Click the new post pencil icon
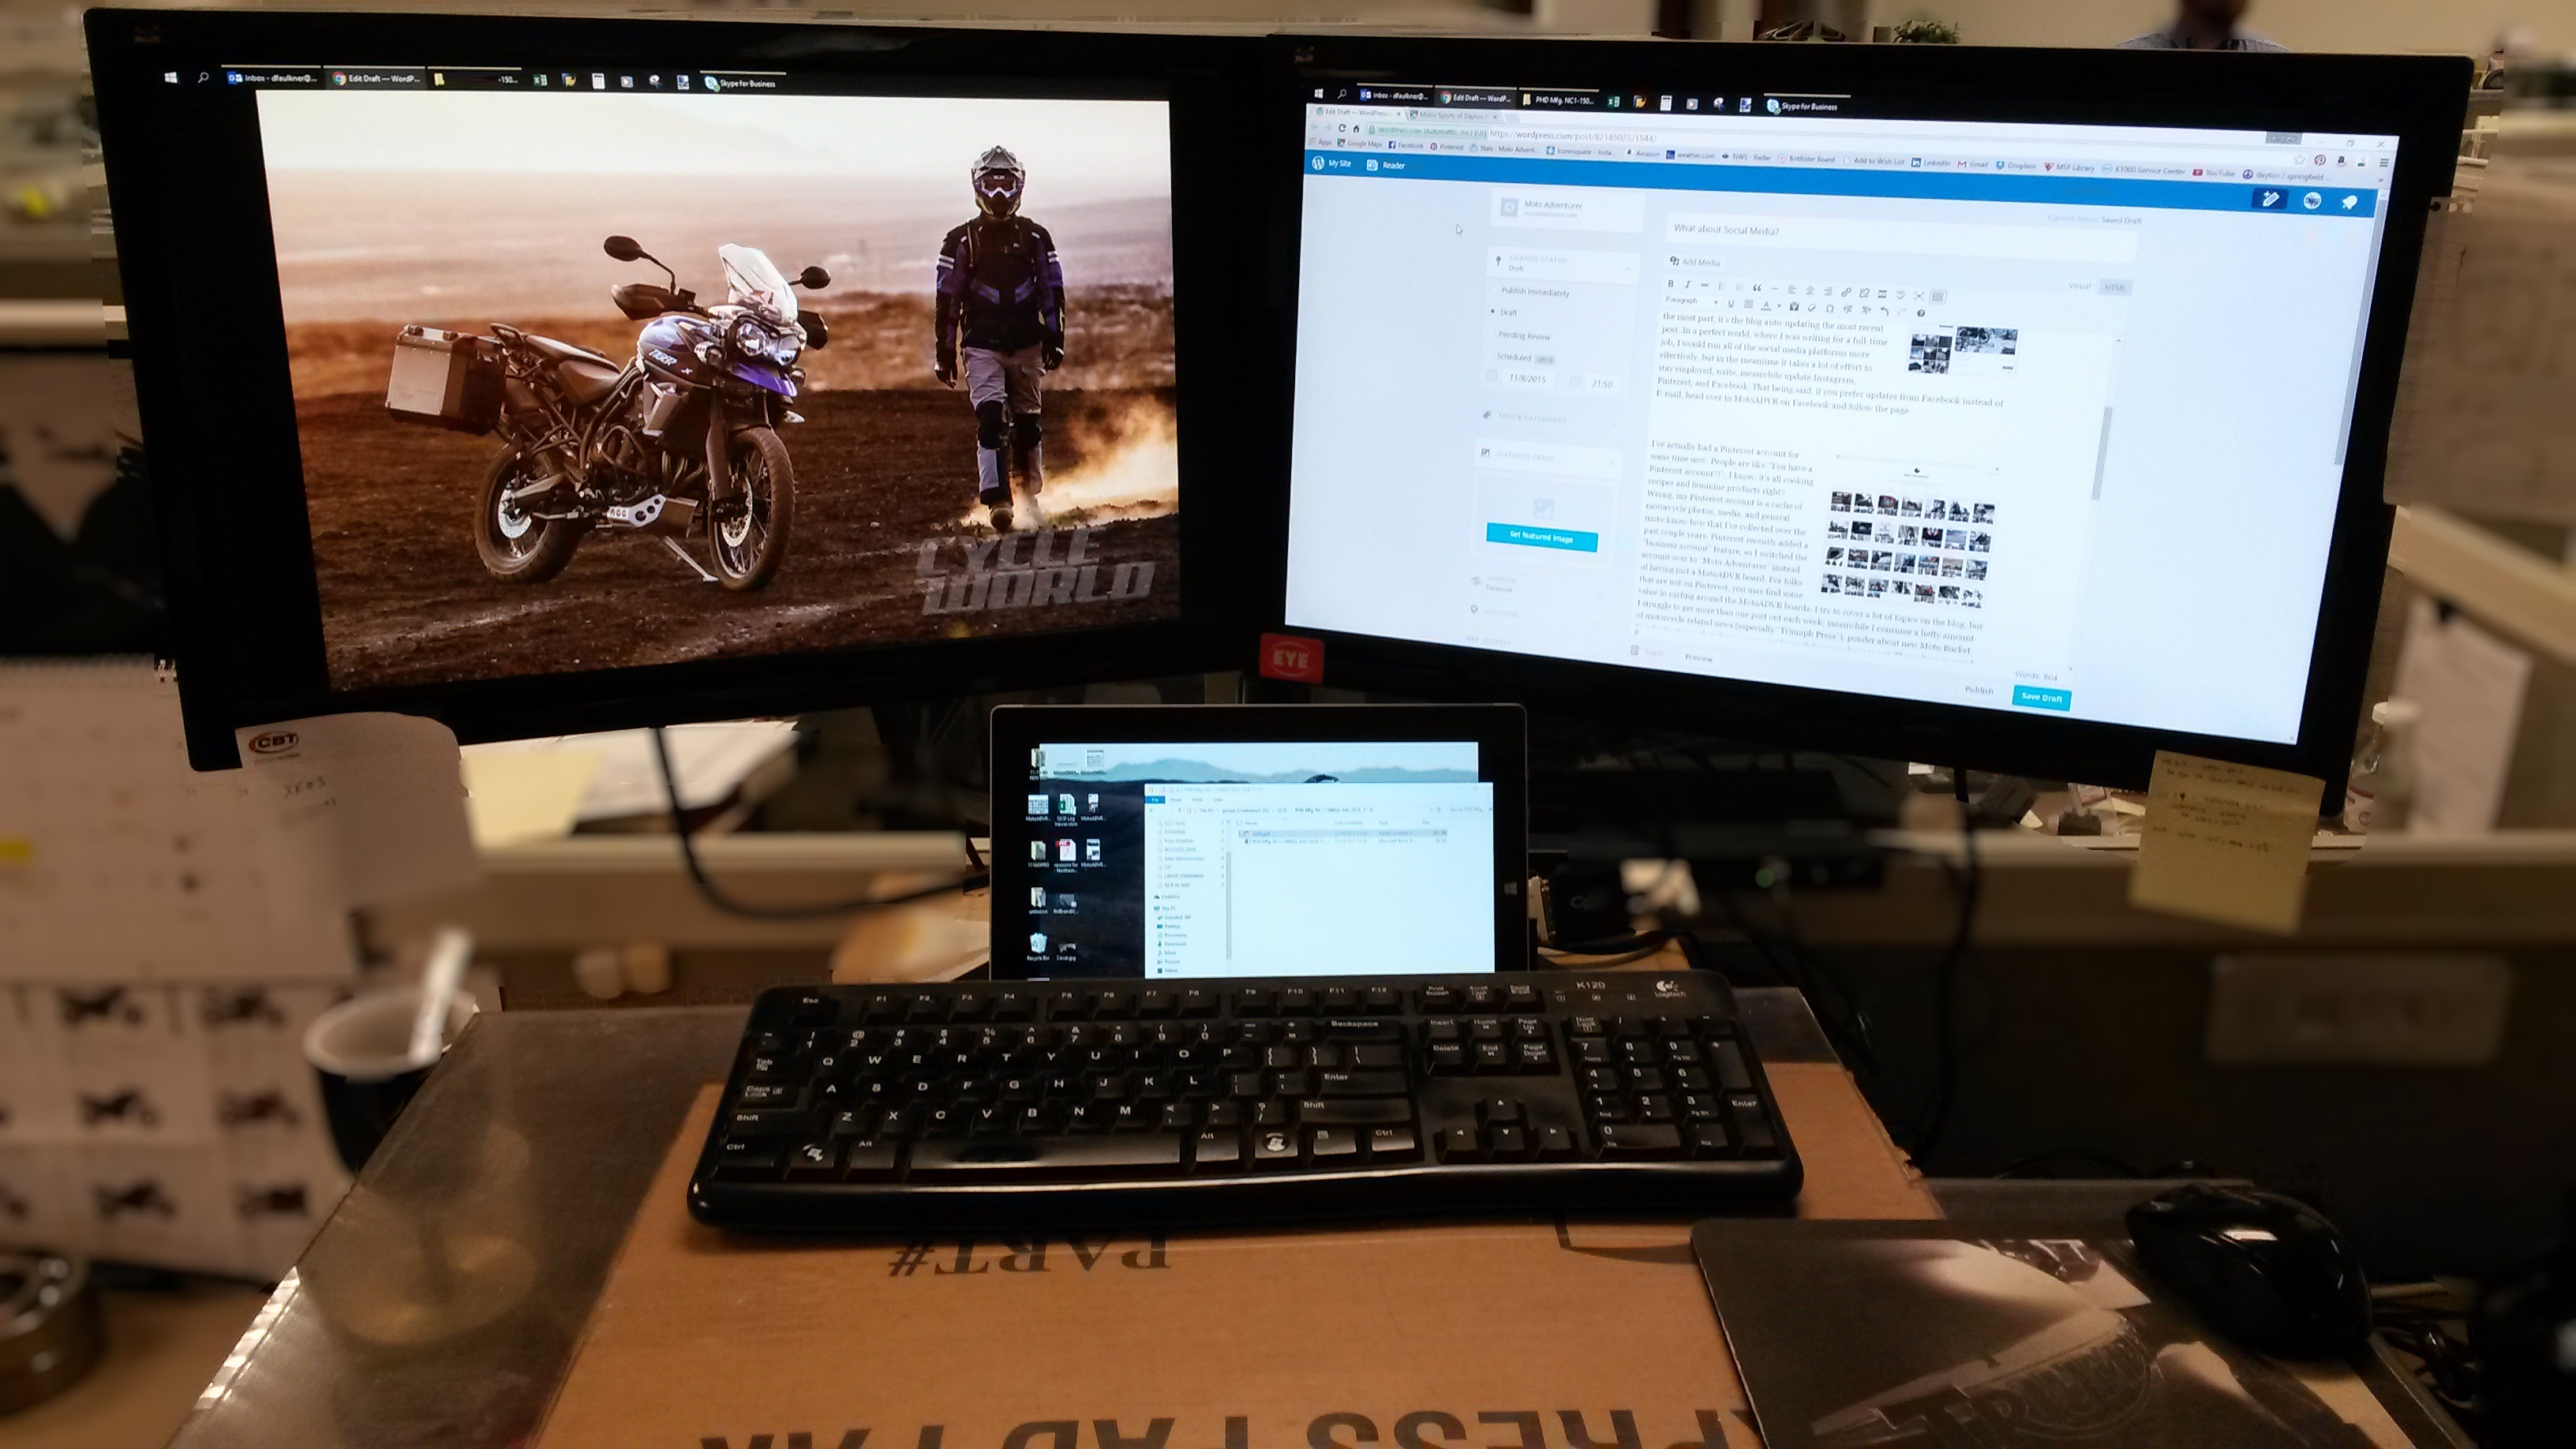Viewport: 2576px width, 1449px height. [x=2270, y=199]
